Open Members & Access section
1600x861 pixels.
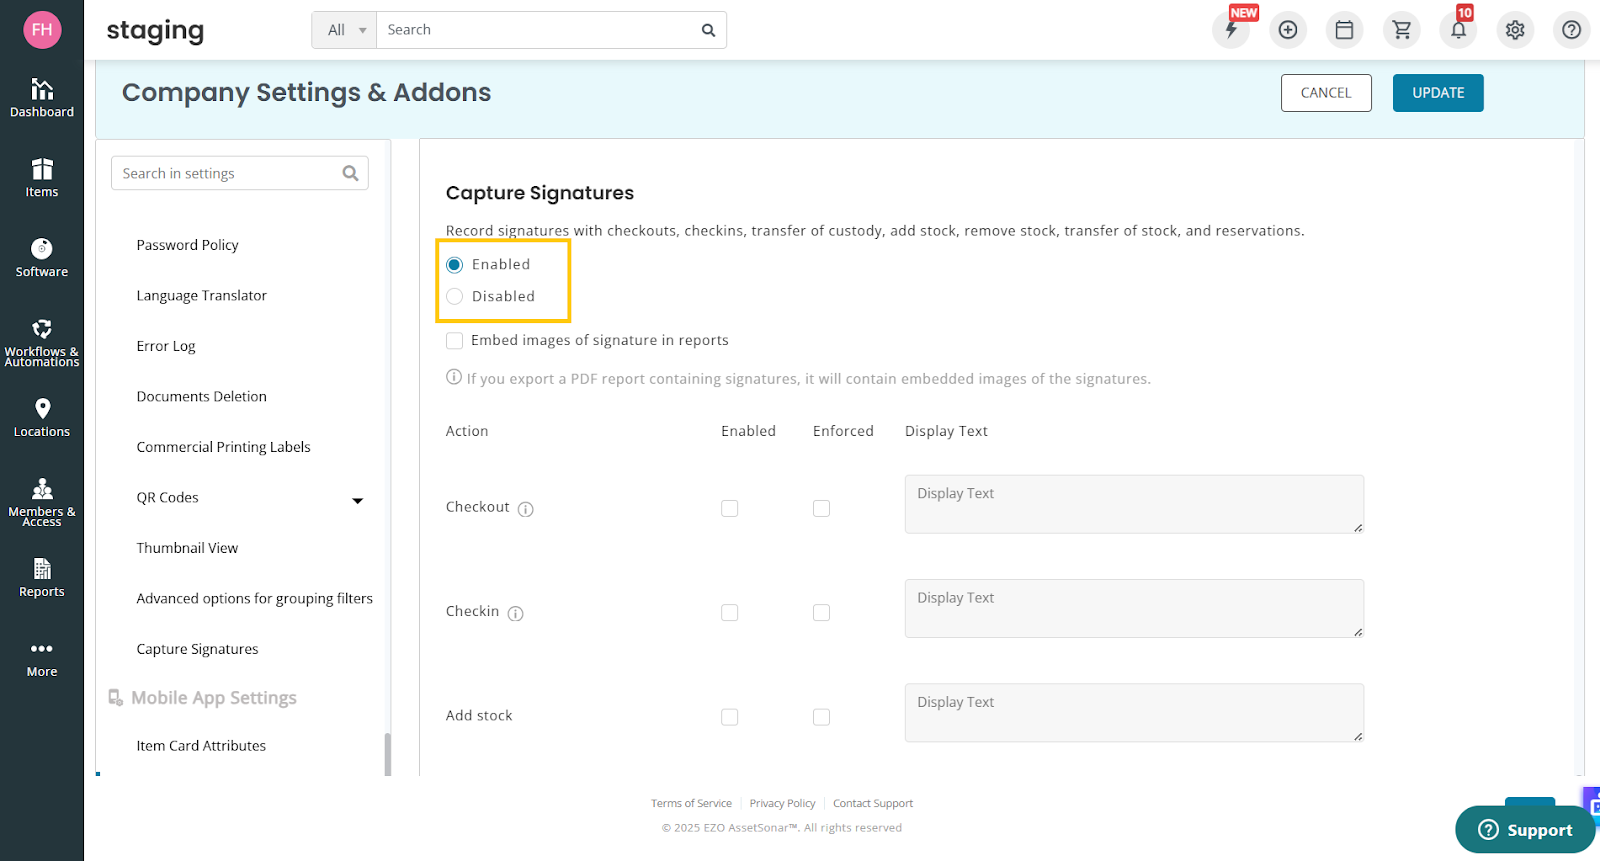tap(42, 502)
